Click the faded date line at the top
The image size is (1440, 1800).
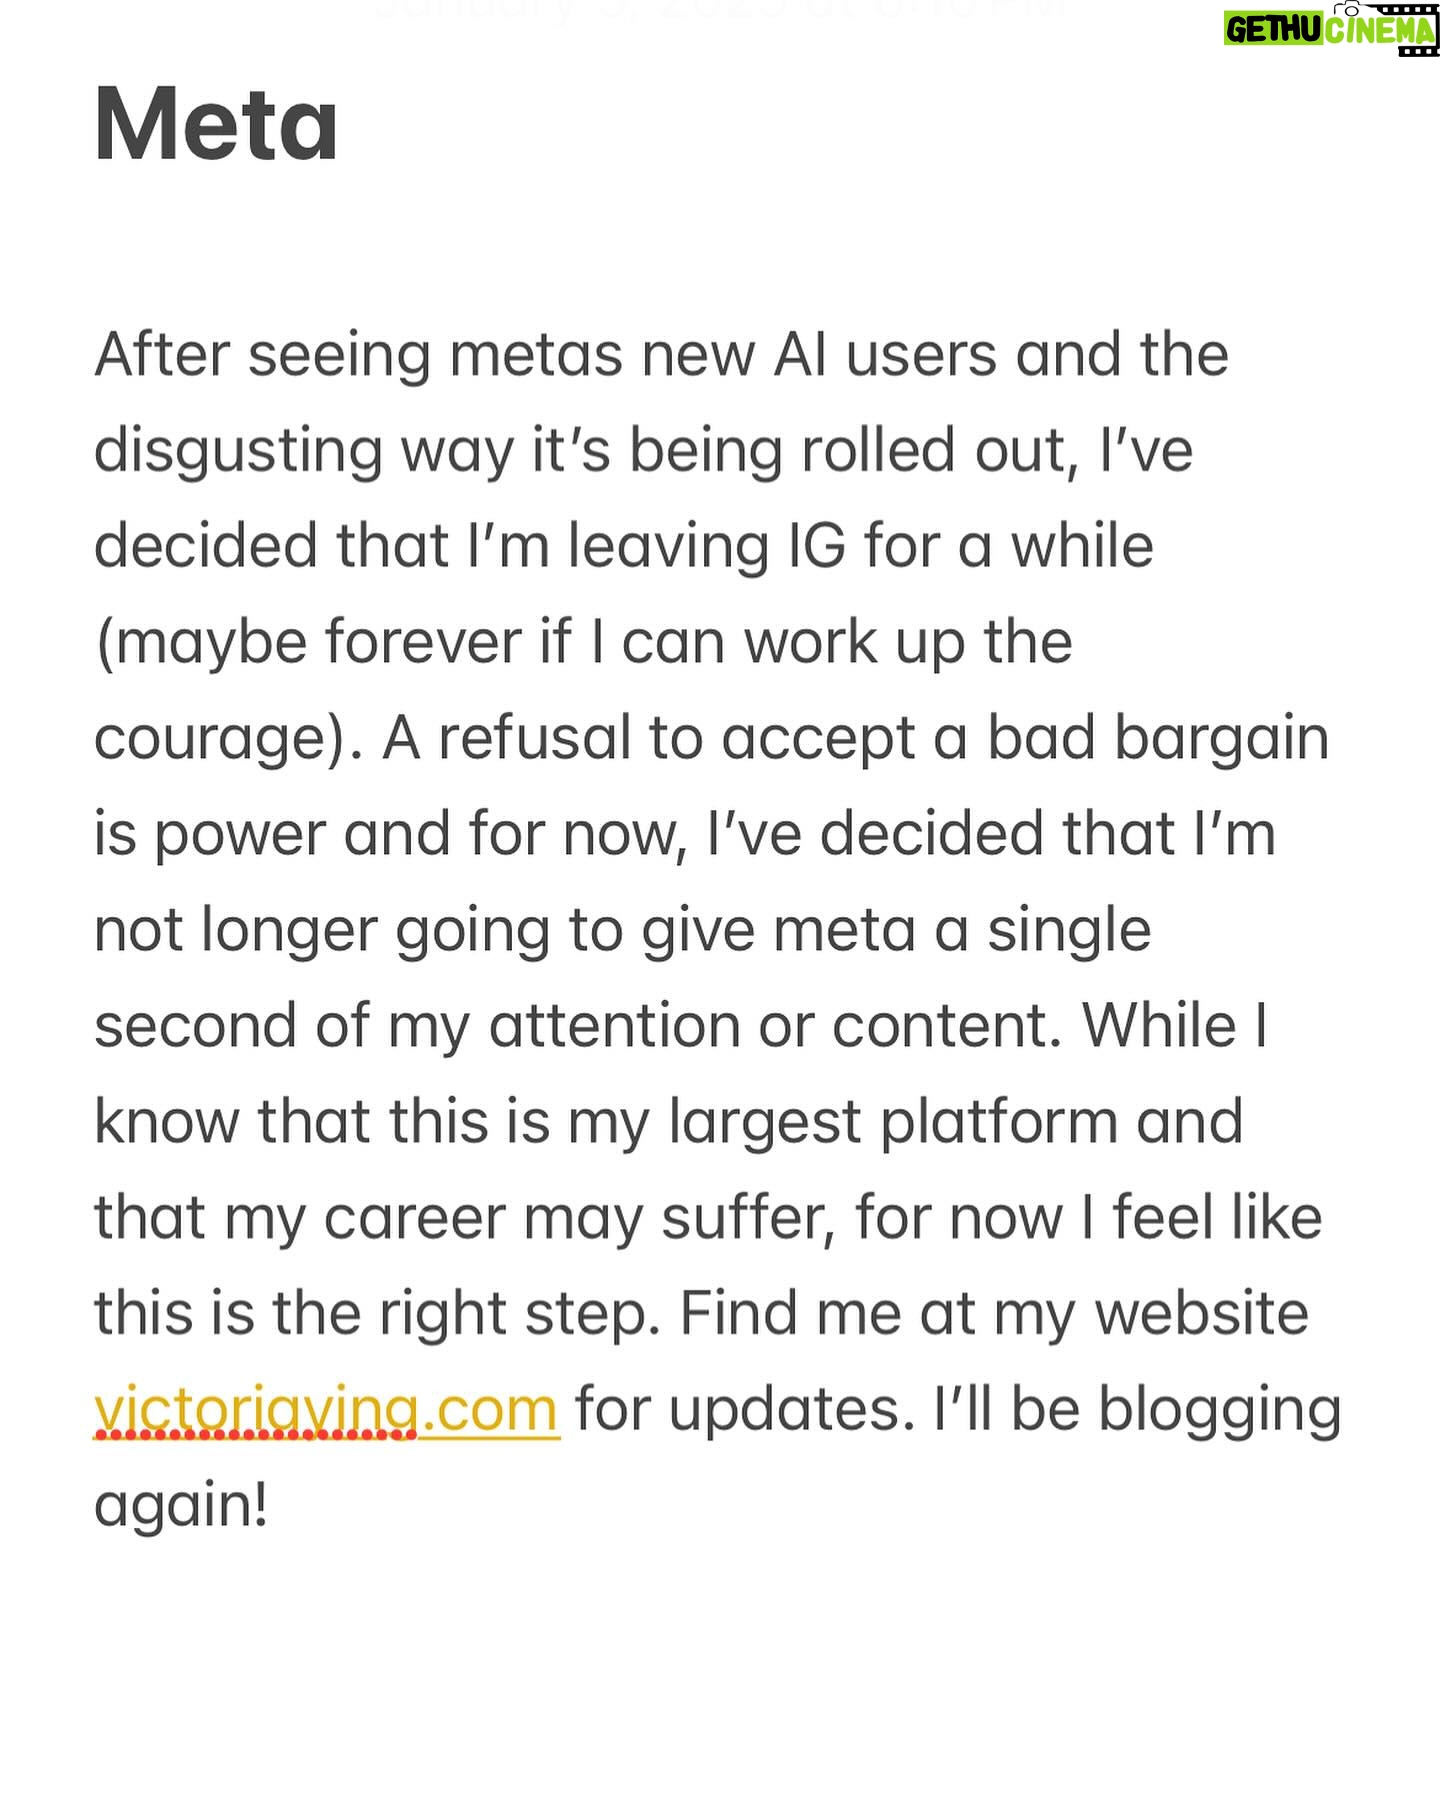tap(720, 10)
